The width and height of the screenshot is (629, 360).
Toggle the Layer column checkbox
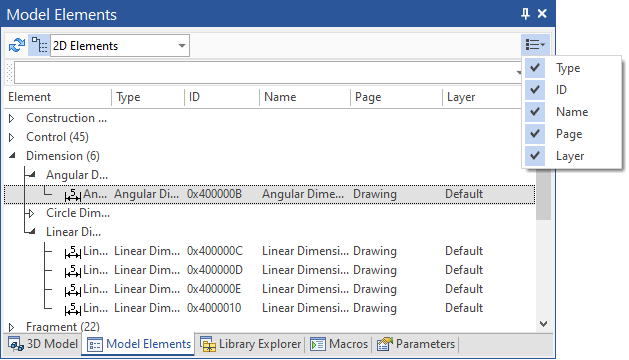[x=535, y=156]
